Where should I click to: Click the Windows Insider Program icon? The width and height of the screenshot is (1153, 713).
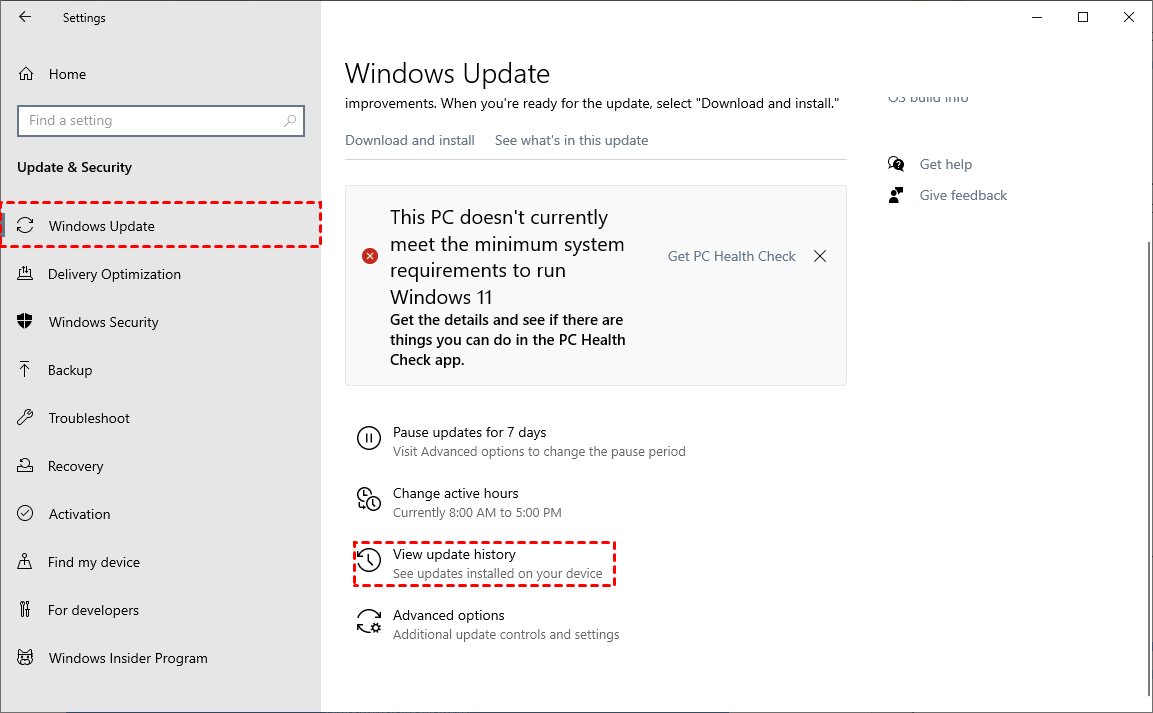(x=26, y=658)
